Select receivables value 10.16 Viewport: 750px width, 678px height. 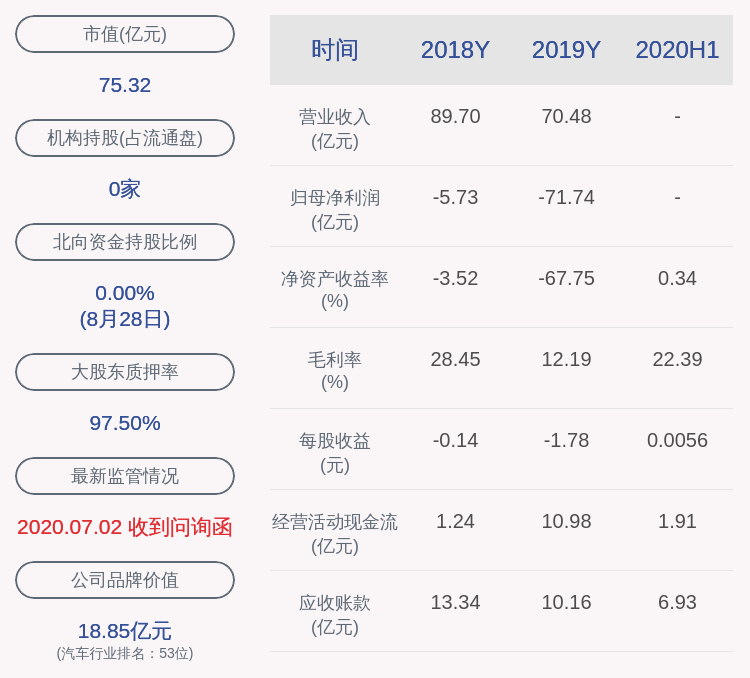(x=566, y=602)
